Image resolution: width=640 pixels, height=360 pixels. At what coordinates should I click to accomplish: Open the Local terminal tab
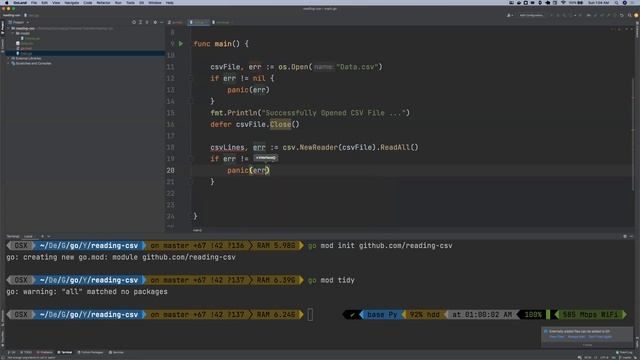[28, 236]
